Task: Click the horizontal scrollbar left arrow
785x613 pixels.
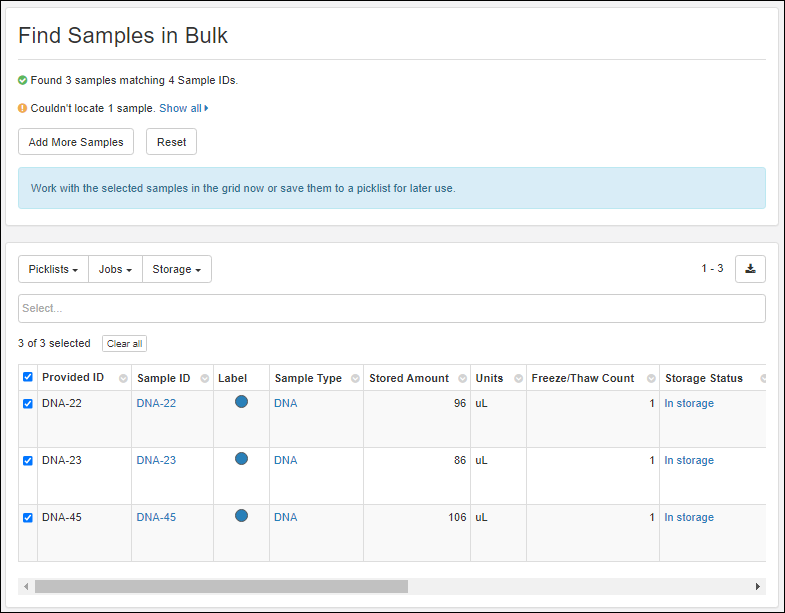Action: [x=26, y=587]
